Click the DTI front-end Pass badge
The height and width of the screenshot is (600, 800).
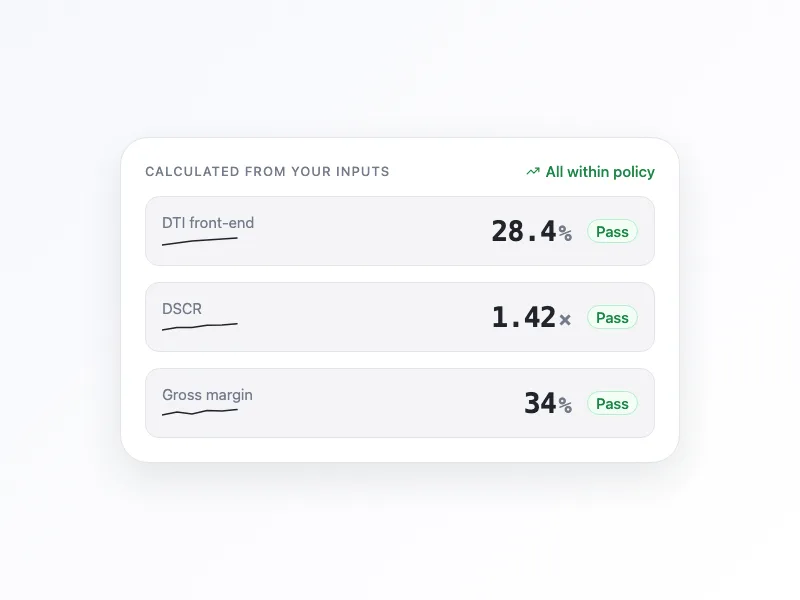coord(612,232)
